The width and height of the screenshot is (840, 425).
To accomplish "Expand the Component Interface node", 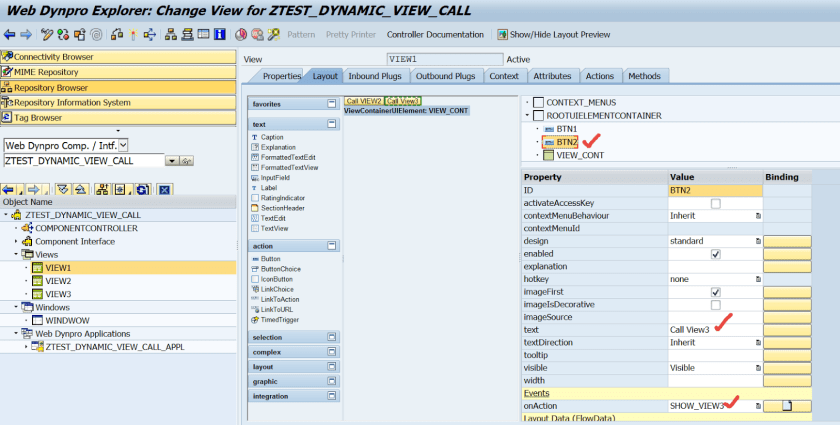I will (x=16, y=241).
